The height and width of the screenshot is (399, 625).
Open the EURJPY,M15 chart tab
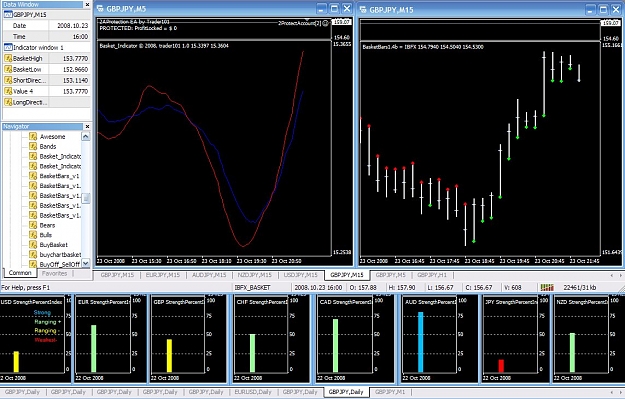point(163,275)
